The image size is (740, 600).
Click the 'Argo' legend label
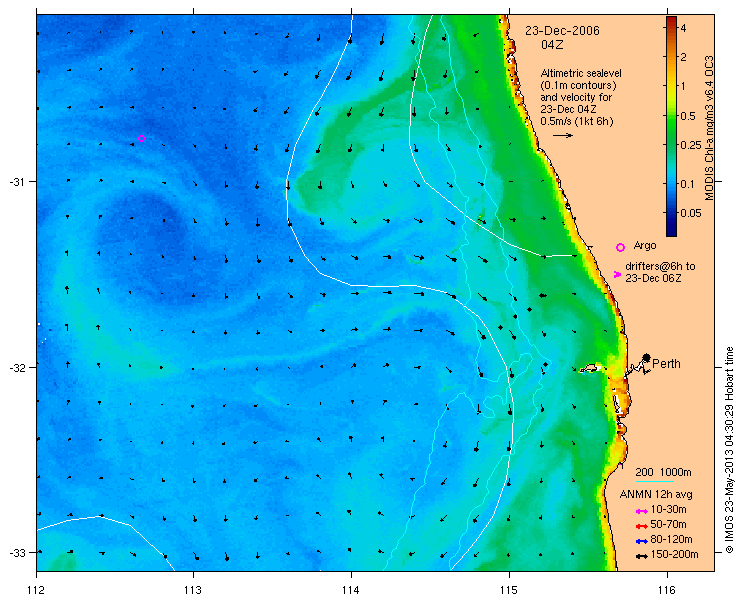[645, 246]
